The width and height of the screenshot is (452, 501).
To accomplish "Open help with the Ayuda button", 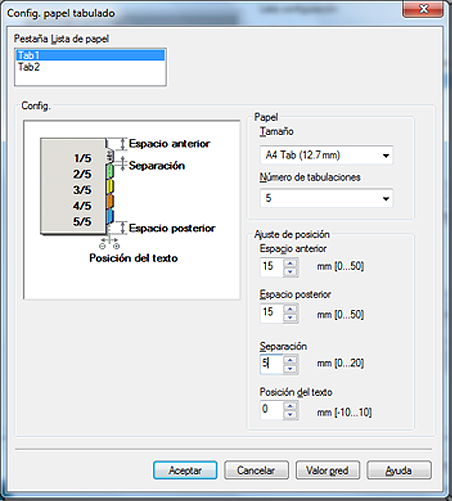I will point(399,470).
